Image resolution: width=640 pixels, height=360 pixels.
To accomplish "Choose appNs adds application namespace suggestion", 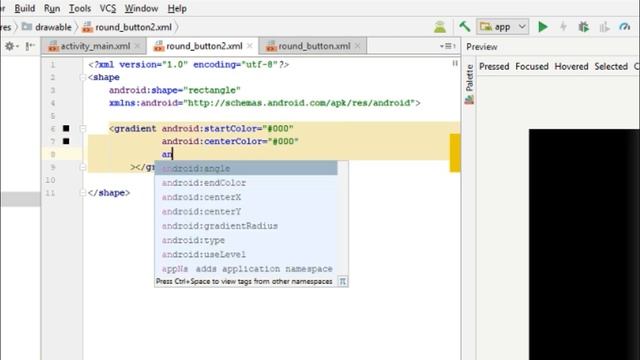I will (x=246, y=269).
